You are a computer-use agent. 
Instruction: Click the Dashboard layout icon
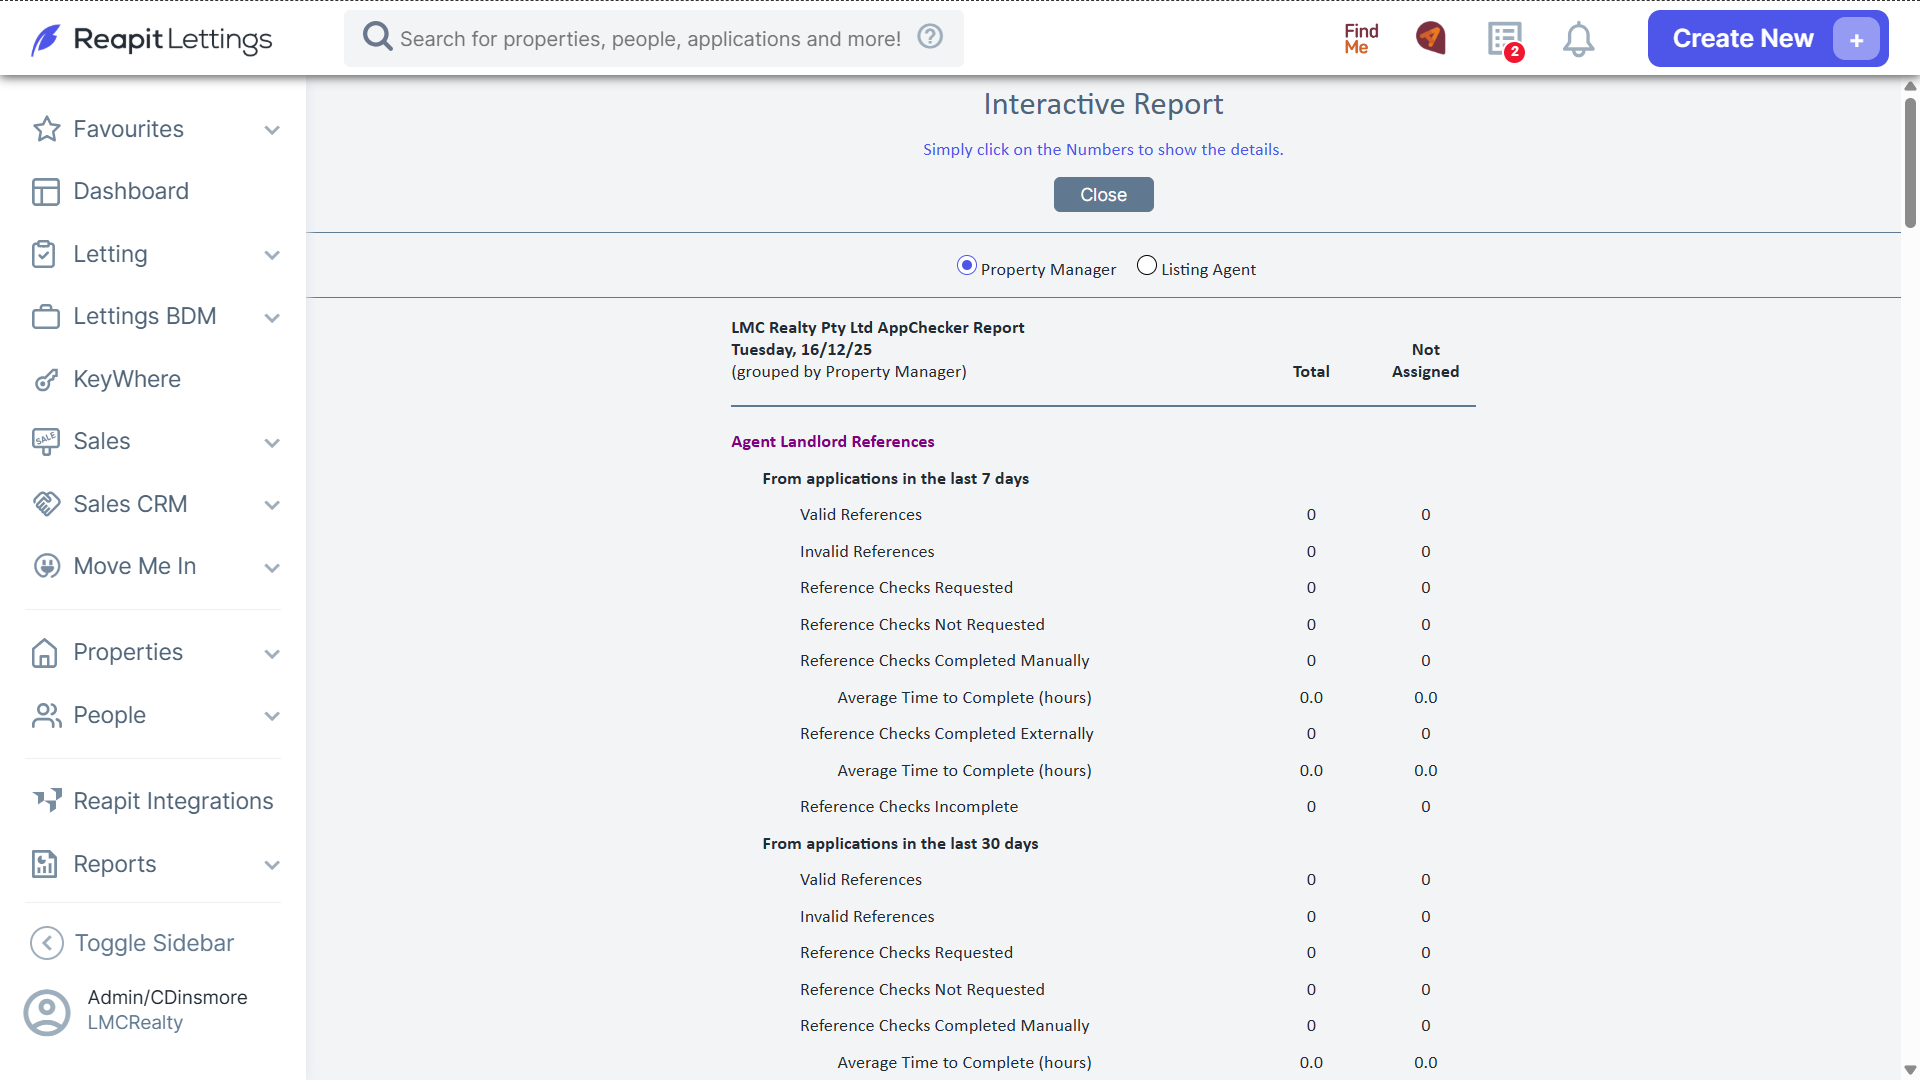click(46, 191)
